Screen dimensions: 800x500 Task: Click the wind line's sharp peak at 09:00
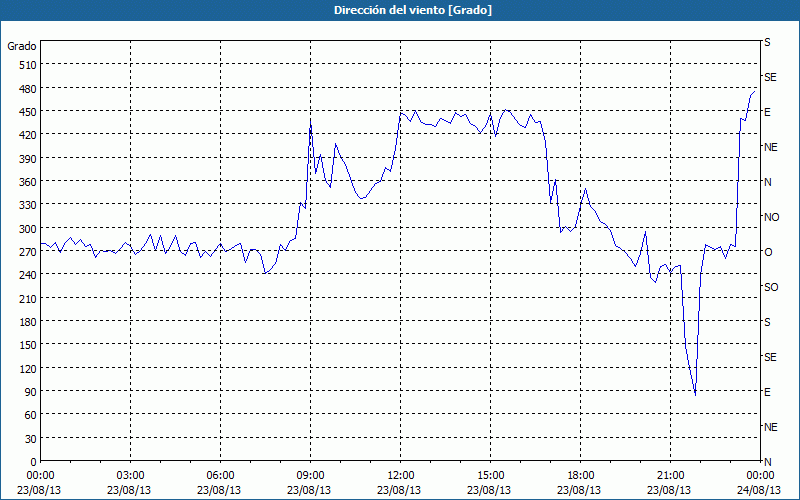[311, 120]
